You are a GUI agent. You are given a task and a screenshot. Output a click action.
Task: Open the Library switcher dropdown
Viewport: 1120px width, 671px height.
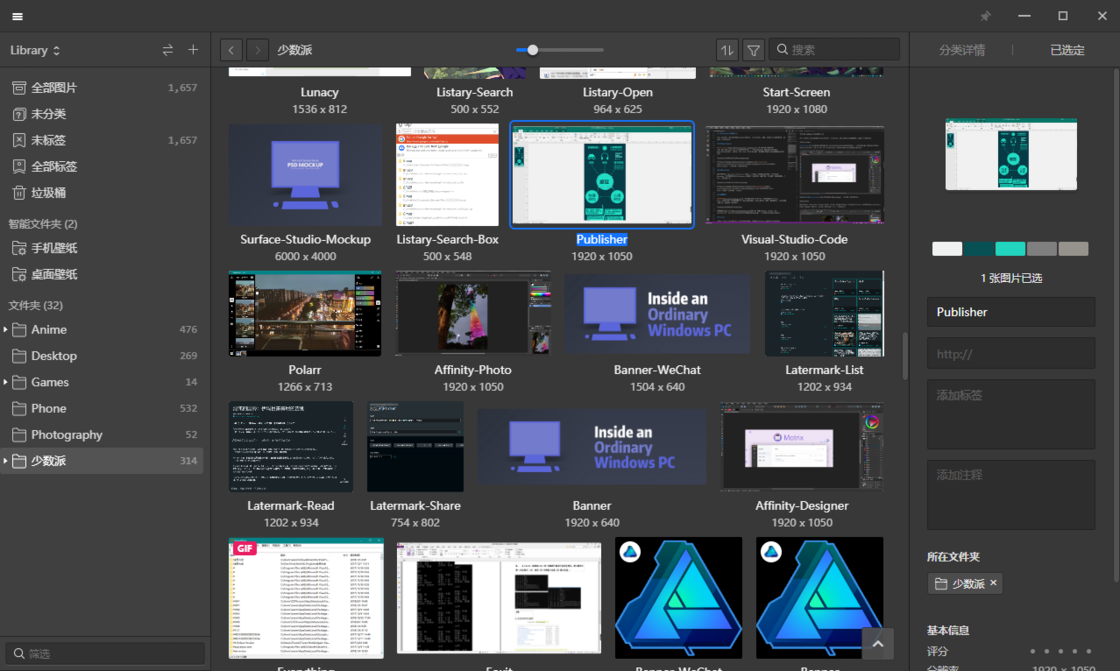click(35, 50)
